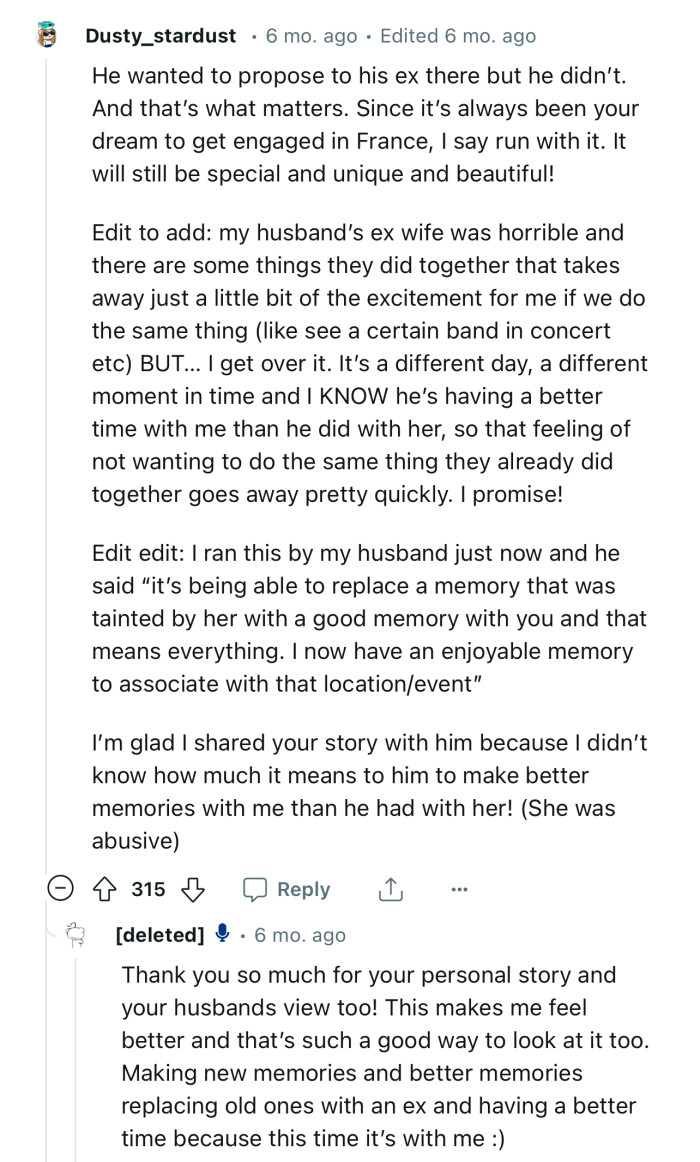Click the minus circle to collapse the comment
Viewport: 700px width, 1162px height.
61,888
